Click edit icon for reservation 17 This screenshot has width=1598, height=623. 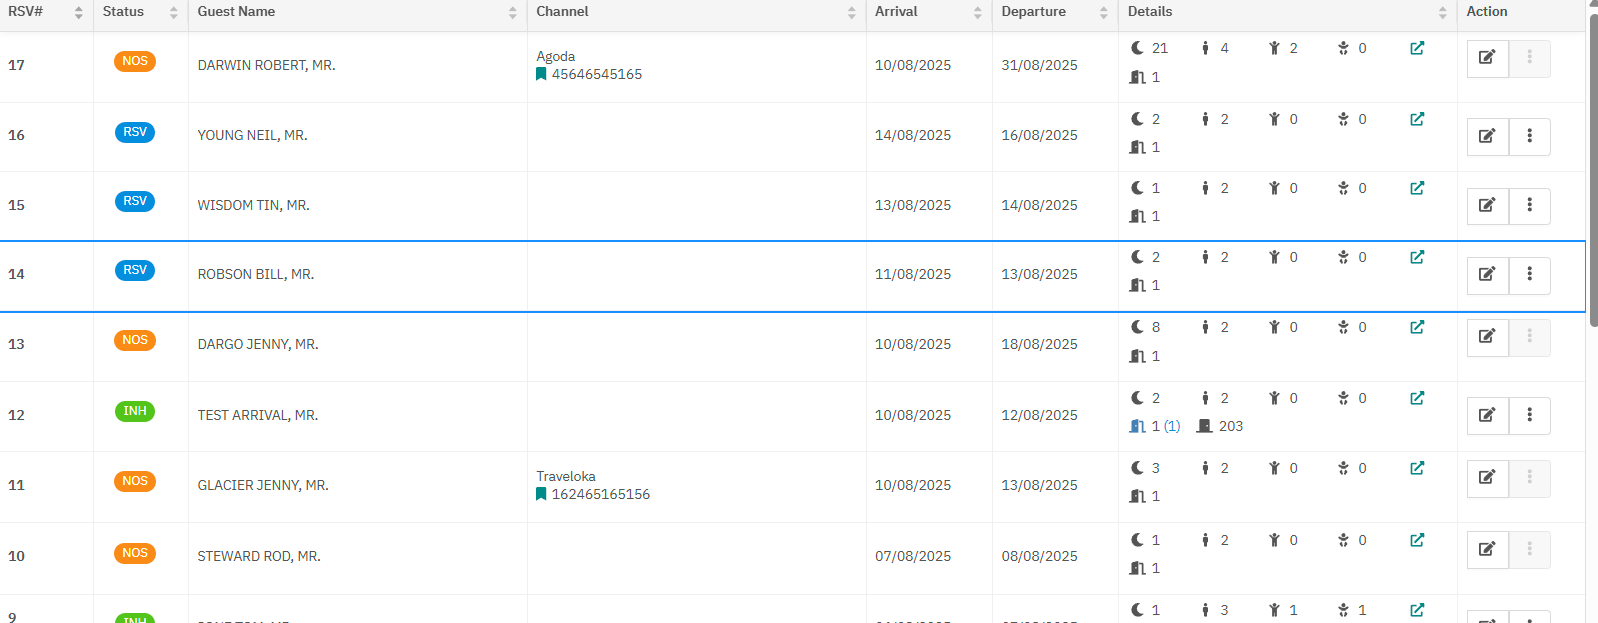(1487, 58)
